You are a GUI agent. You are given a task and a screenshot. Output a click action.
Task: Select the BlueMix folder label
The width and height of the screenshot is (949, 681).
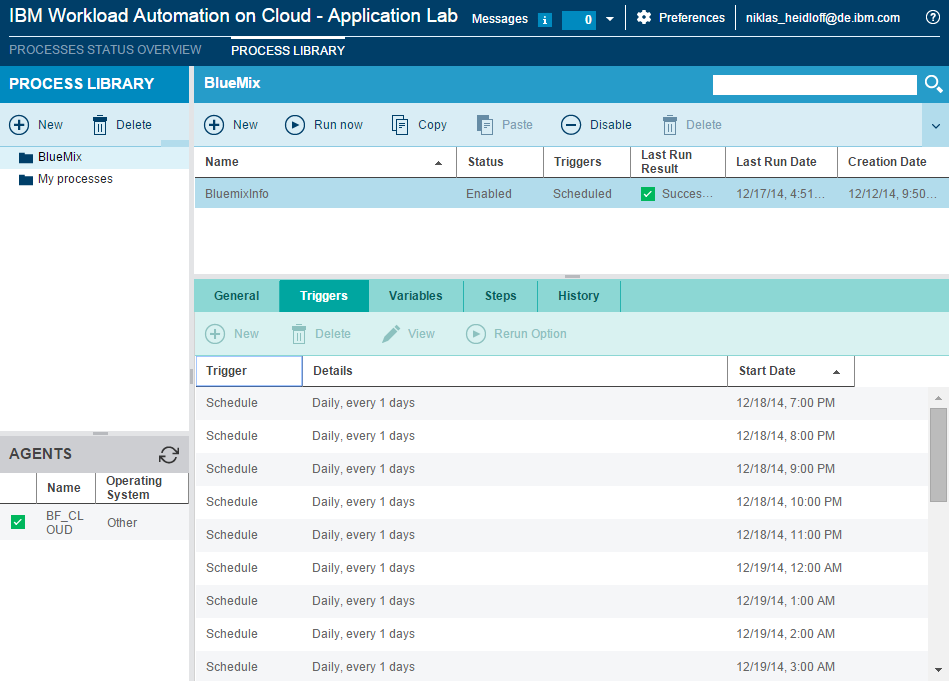60,157
